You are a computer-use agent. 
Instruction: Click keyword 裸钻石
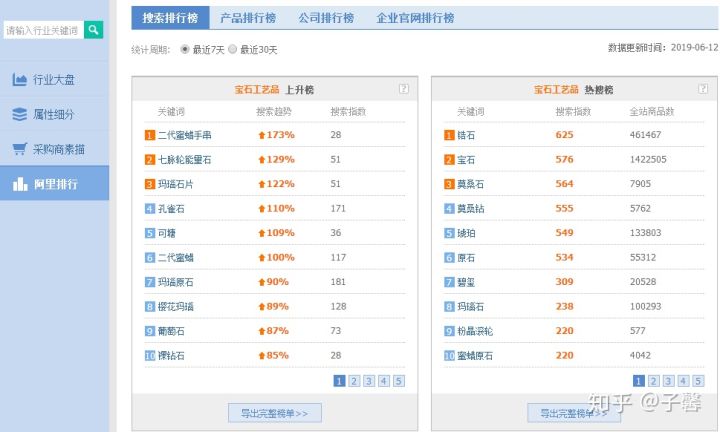pyautogui.click(x=171, y=356)
